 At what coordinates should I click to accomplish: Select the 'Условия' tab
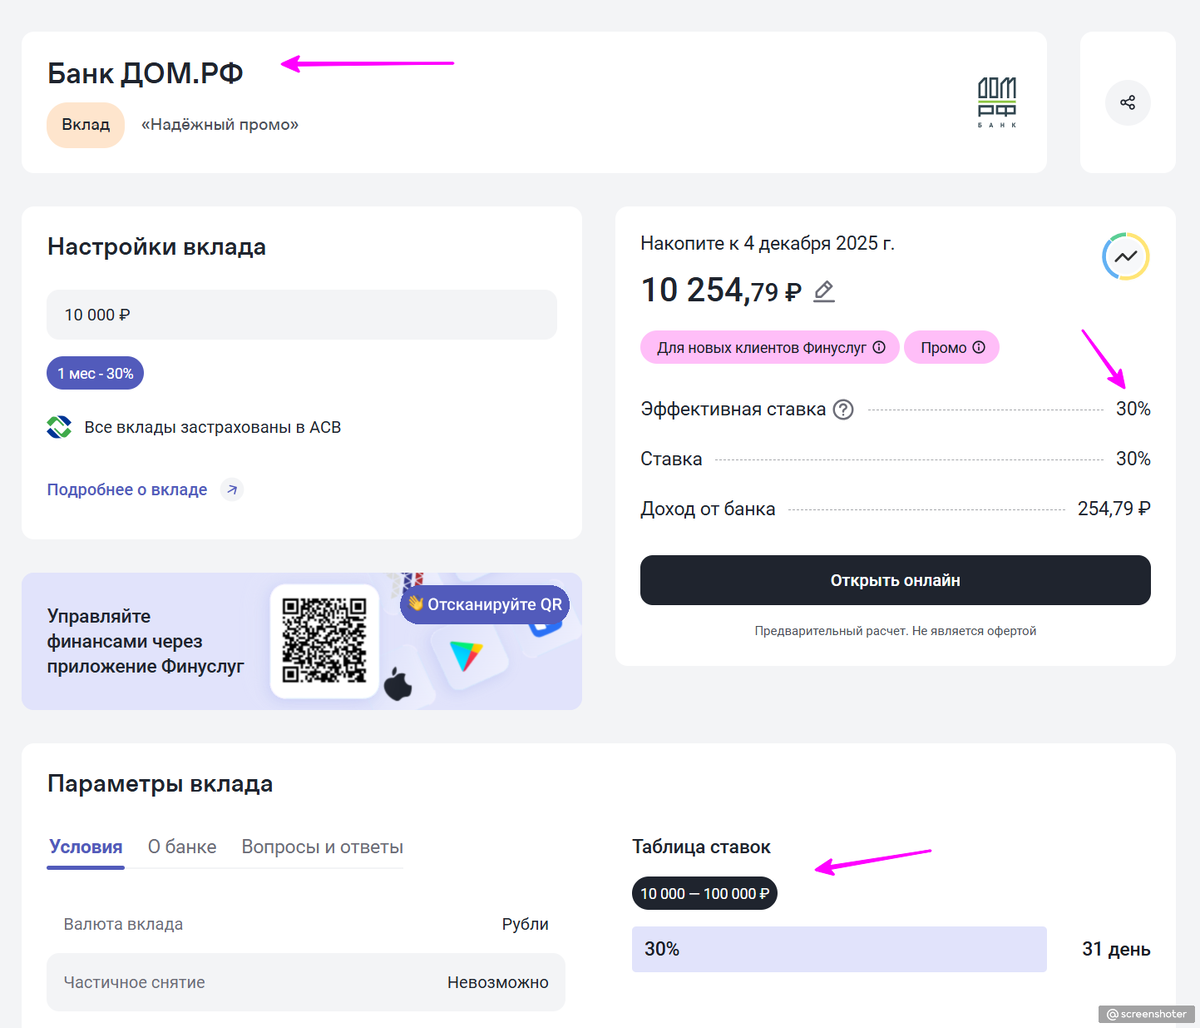point(86,847)
